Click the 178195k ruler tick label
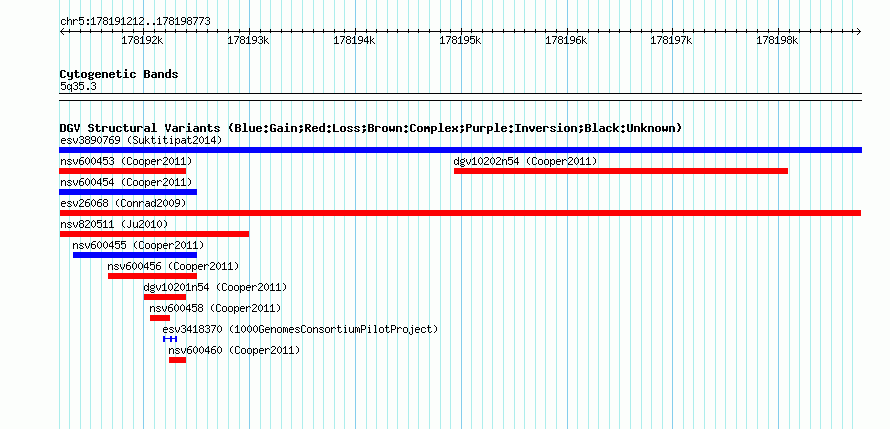This screenshot has width=890, height=429. coord(460,41)
